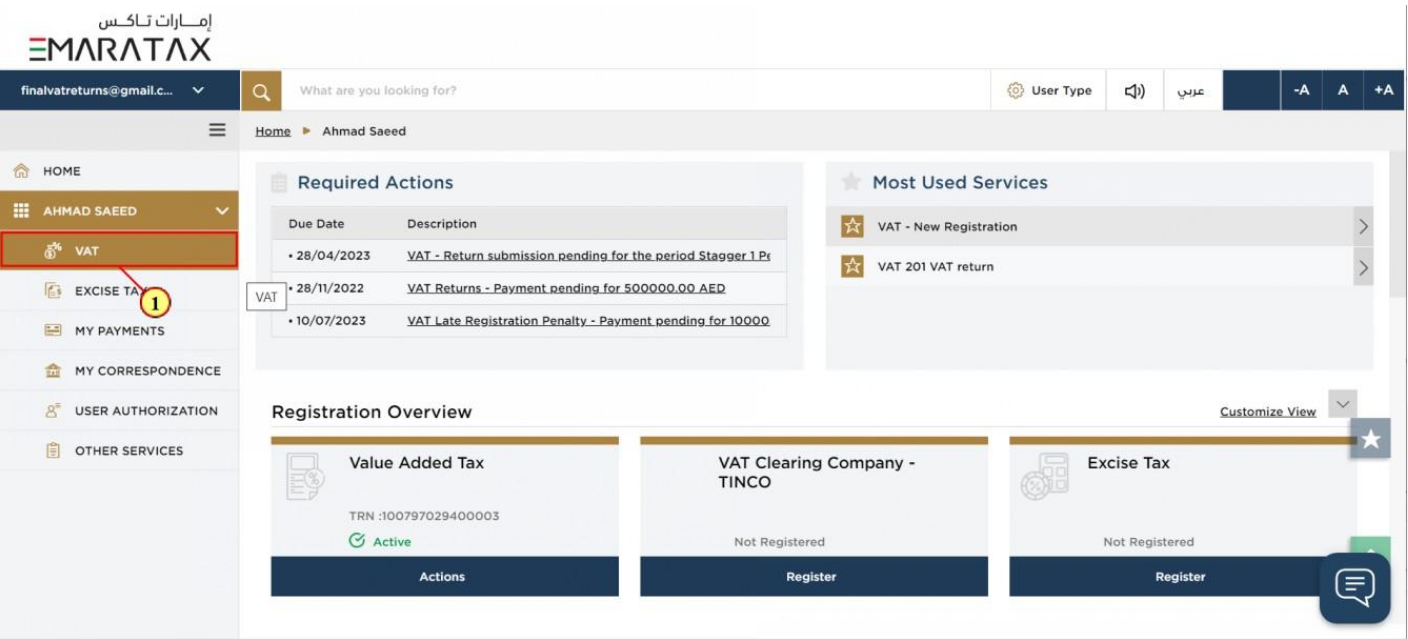The image size is (1408, 639).
Task: Select HOME in the sidebar
Action: [119, 171]
